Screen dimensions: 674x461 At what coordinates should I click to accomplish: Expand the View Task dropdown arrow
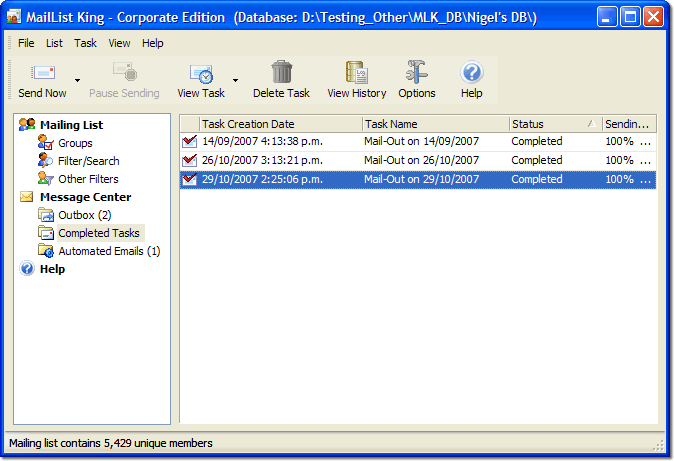[x=236, y=80]
